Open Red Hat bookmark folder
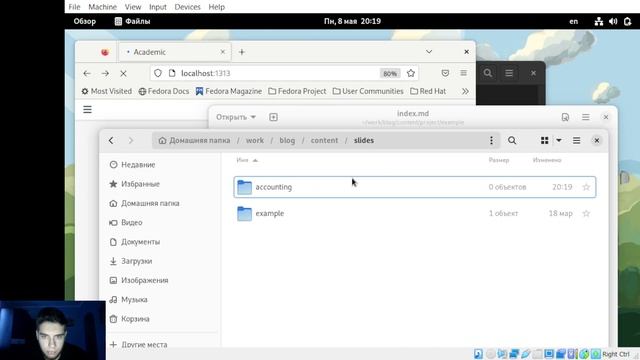The width and height of the screenshot is (640, 360). [428, 91]
